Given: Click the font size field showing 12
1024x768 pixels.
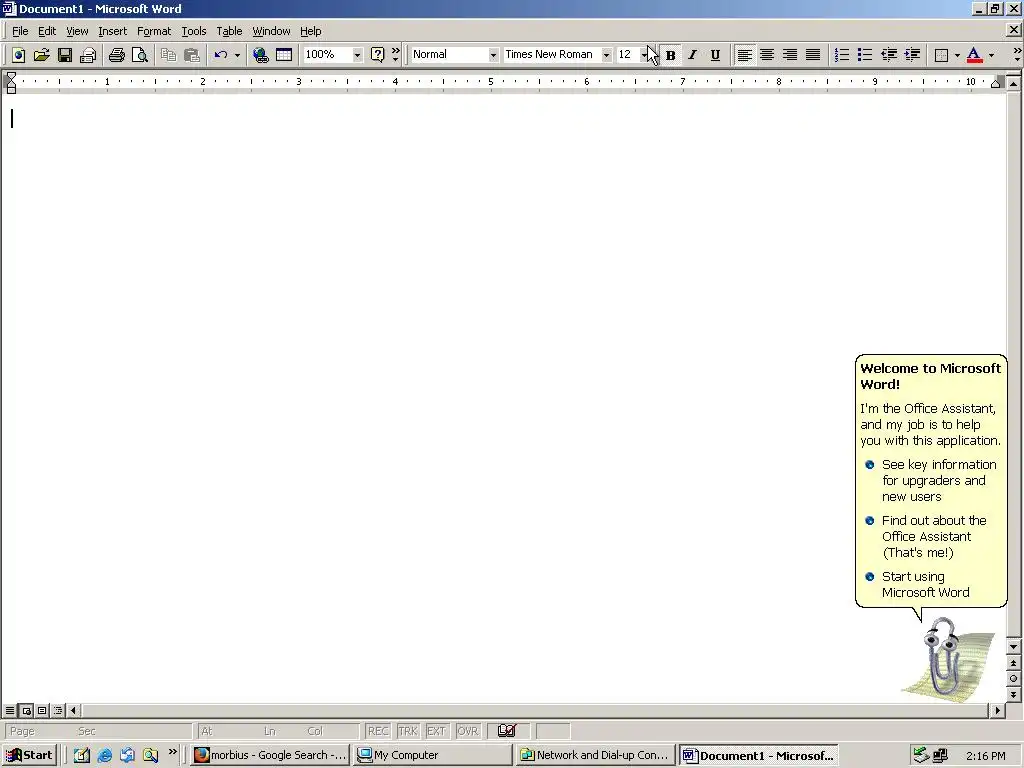Looking at the screenshot, I should (628, 55).
